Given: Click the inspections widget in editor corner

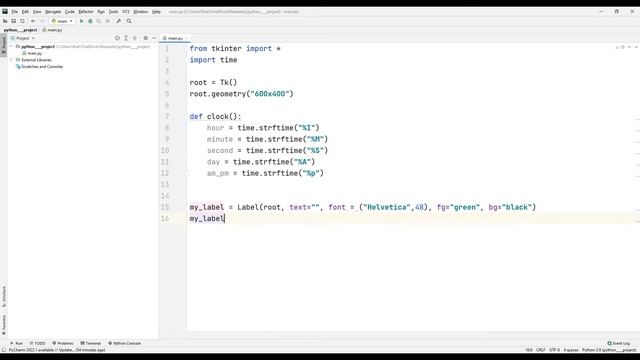Looking at the screenshot, I should 620,47.
